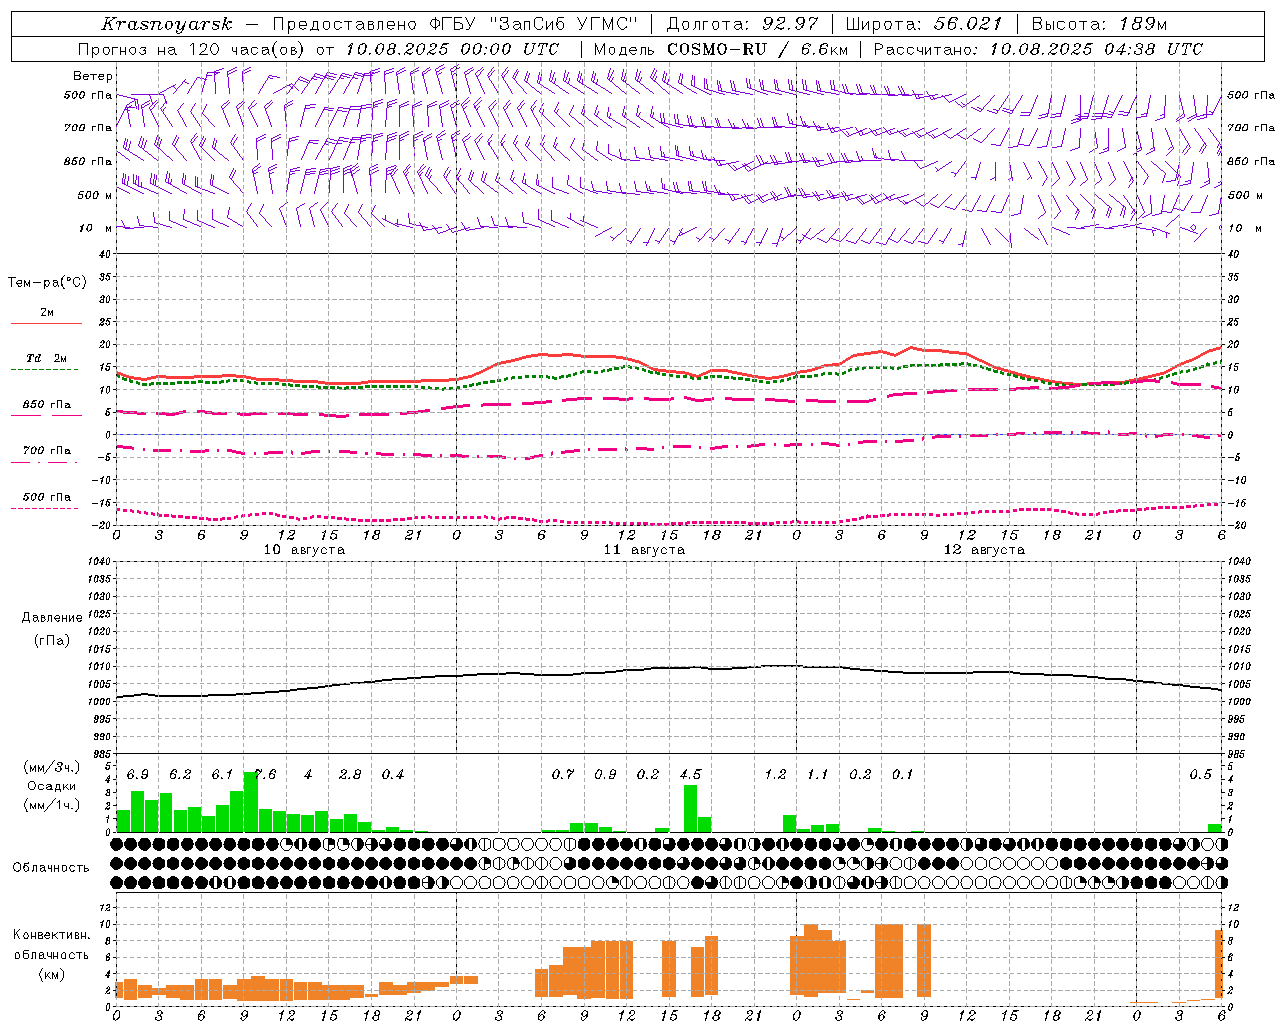Viewport: 1280px width, 1024px height.
Task: Click the '10 августа' date label
Action: [304, 550]
